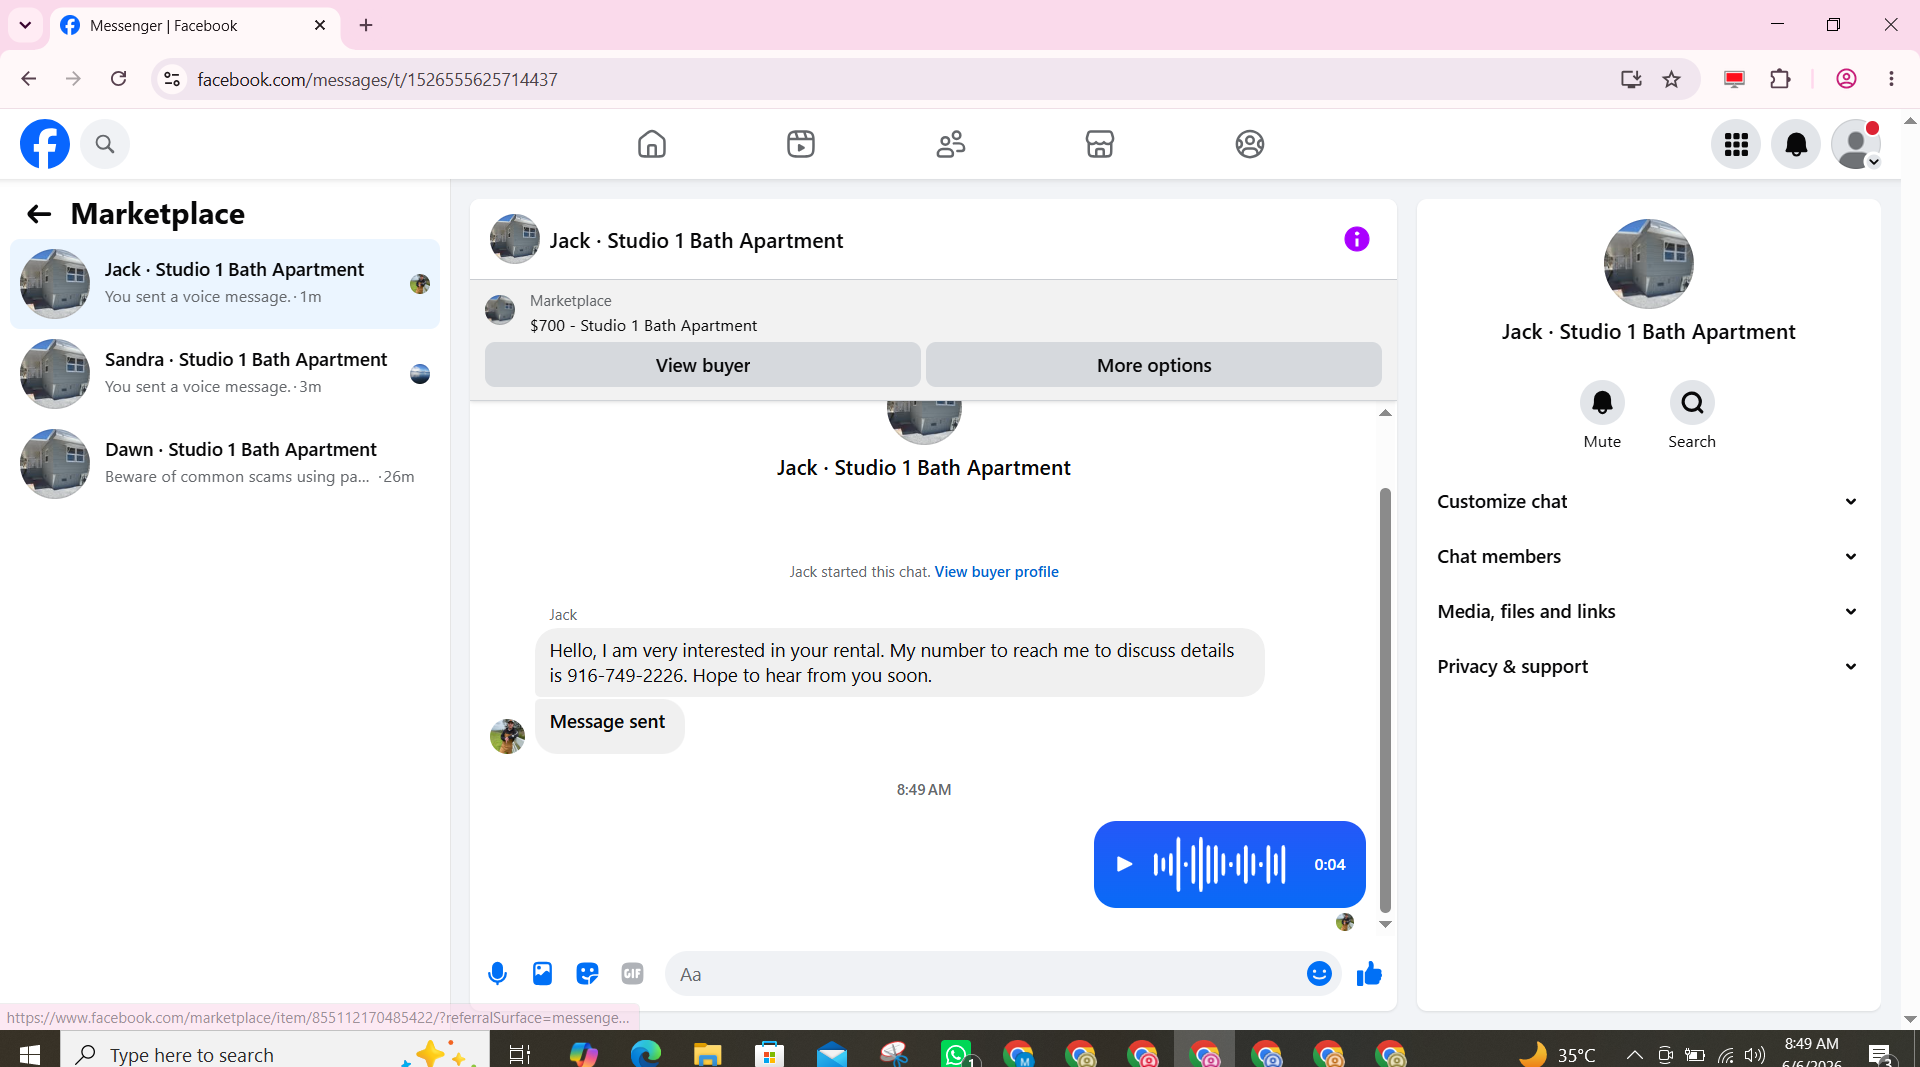Screen dimensions: 1920x1067
Task: View site information icon in address bar
Action: (x=172, y=79)
